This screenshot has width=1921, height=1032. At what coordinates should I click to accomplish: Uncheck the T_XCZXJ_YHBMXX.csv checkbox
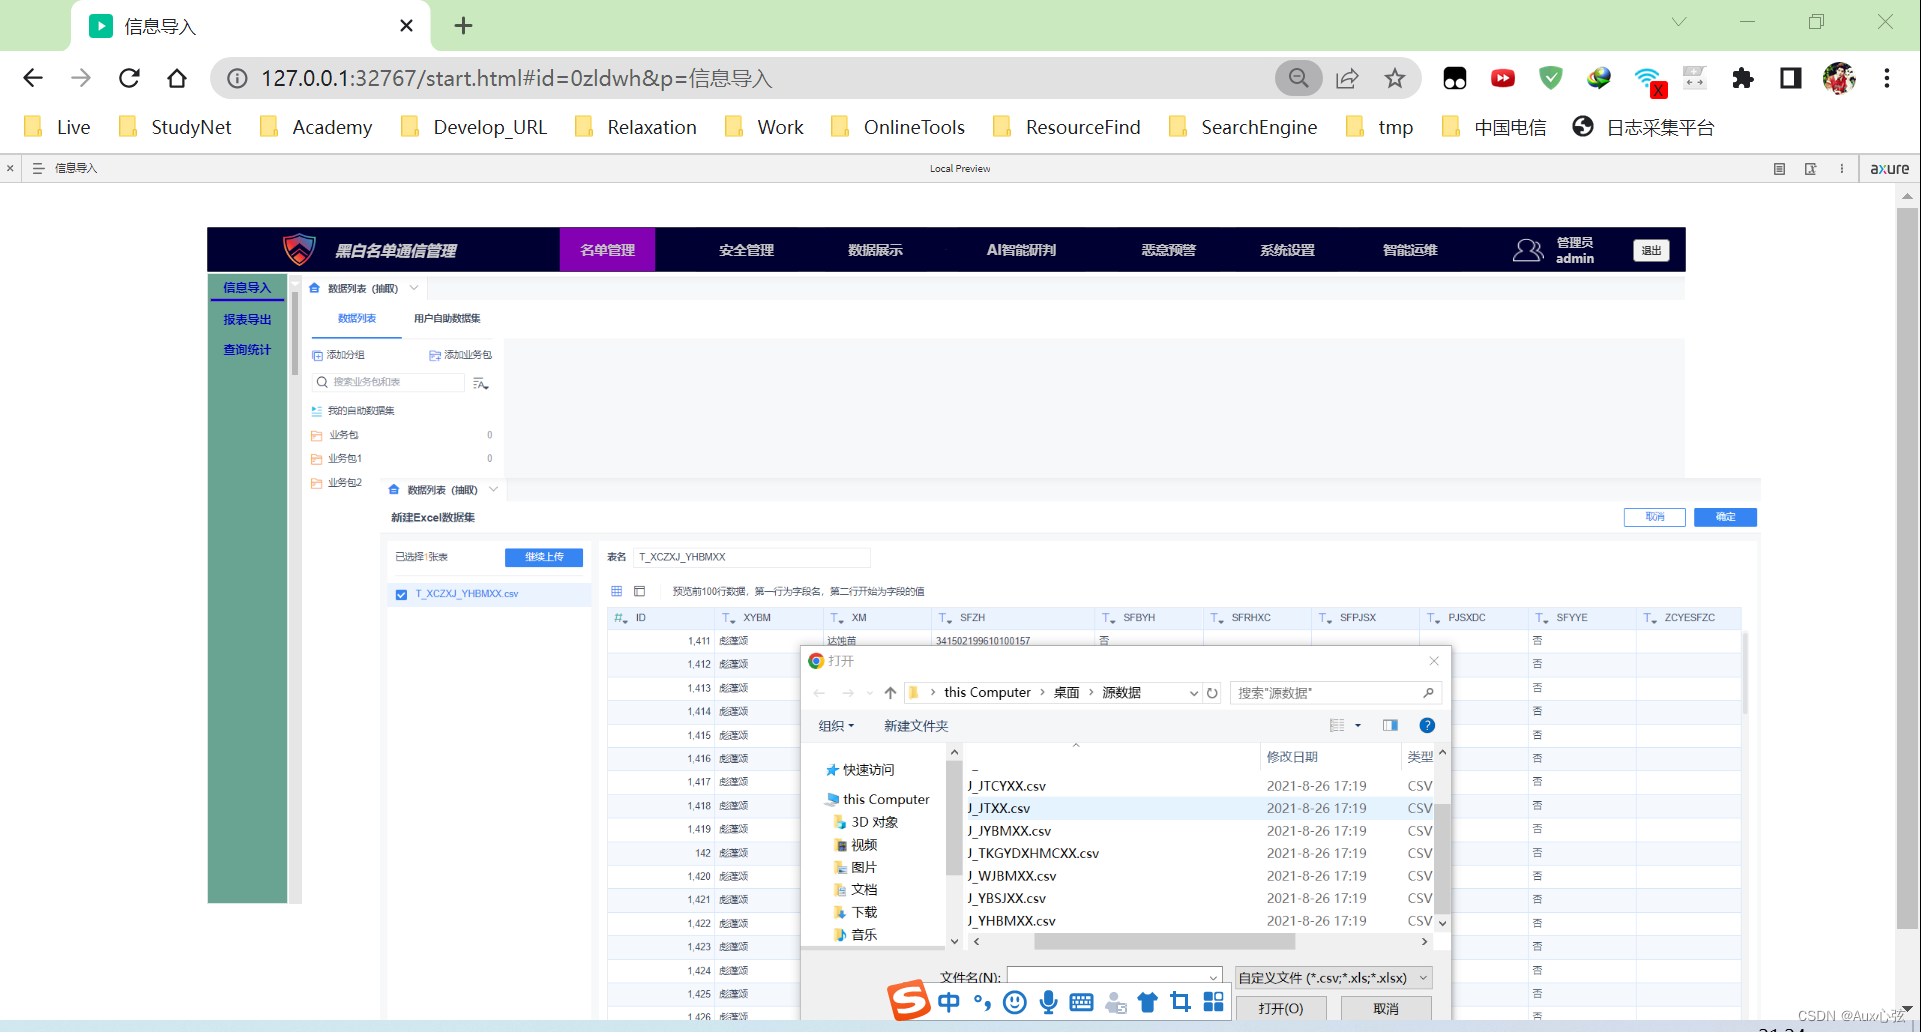click(x=402, y=593)
